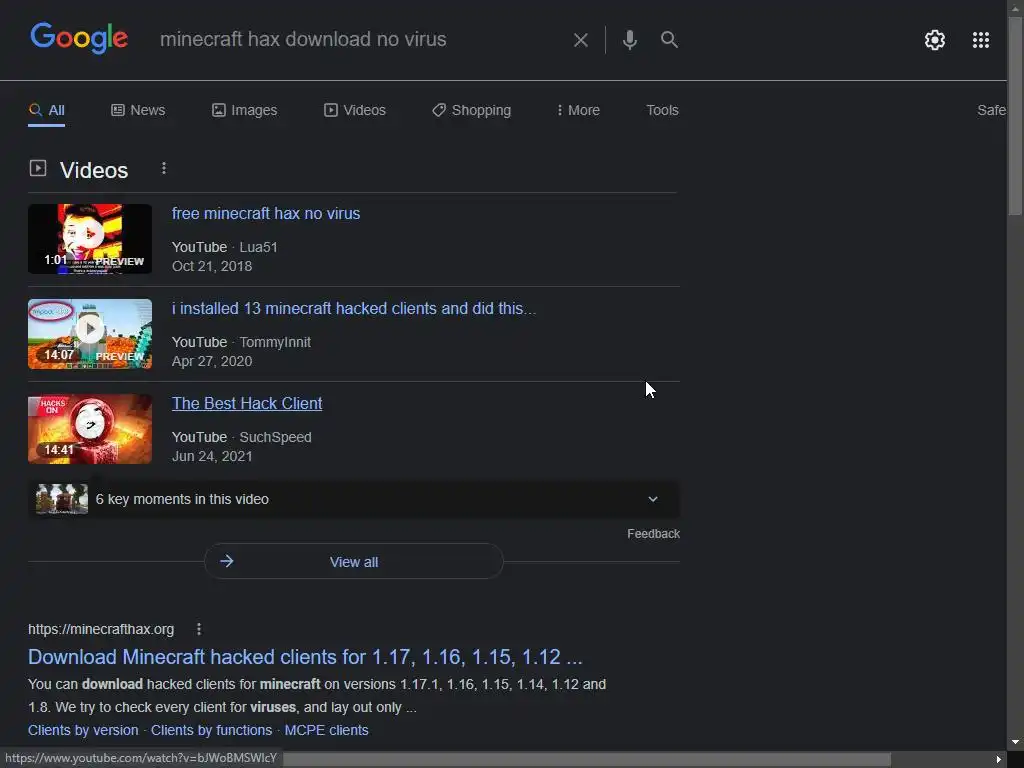Open search Tools

pos(662,110)
